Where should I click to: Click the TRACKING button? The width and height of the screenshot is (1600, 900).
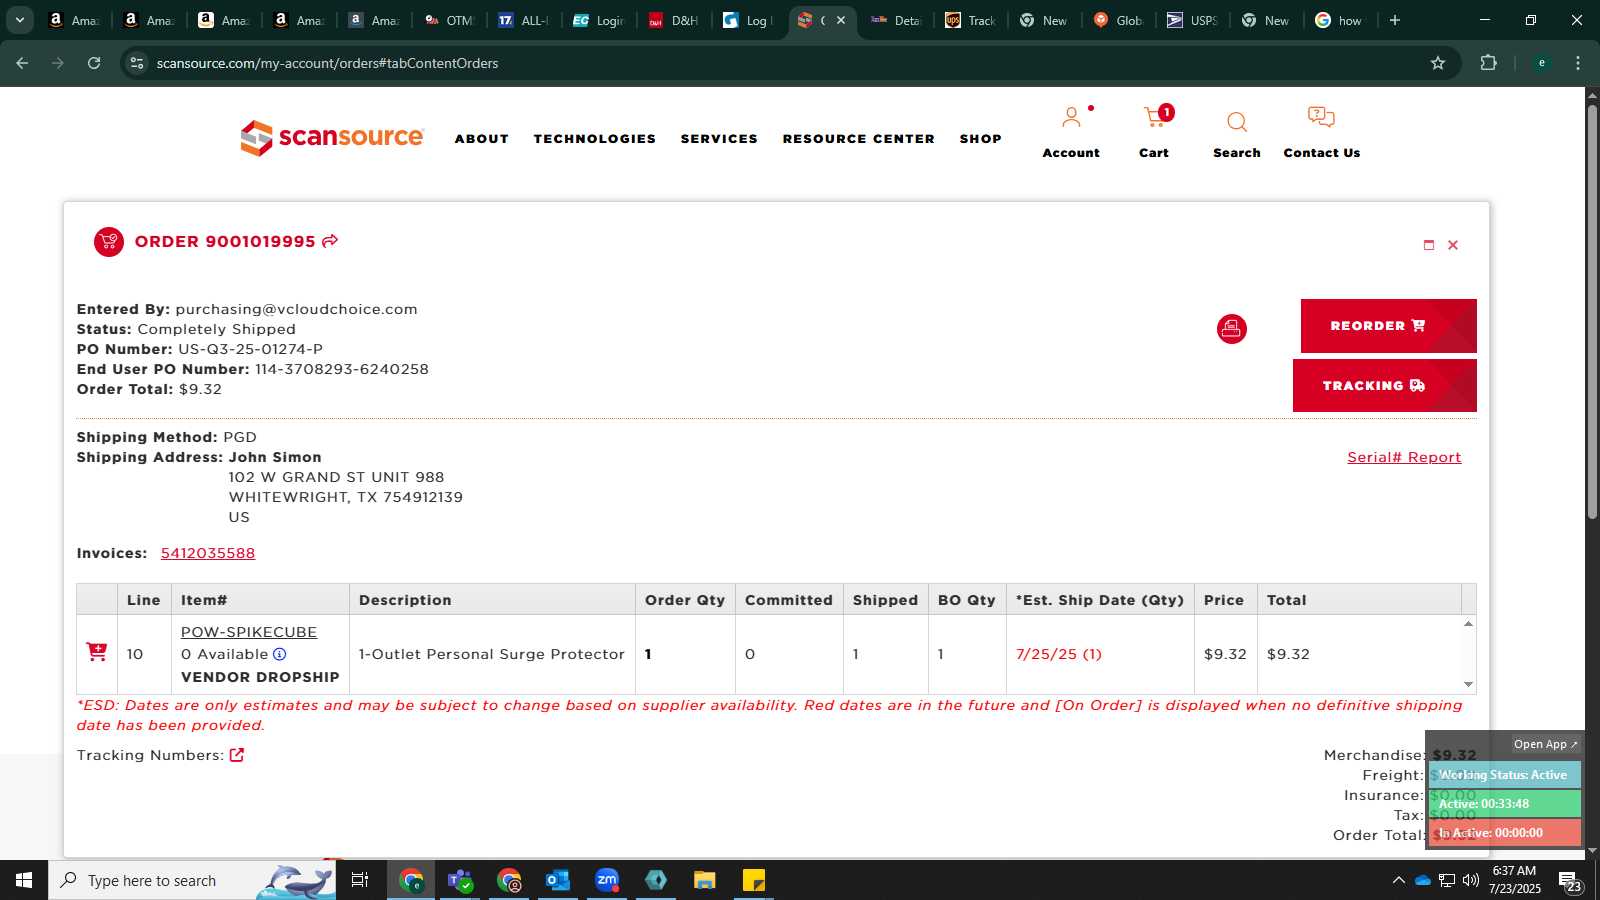(x=1384, y=385)
